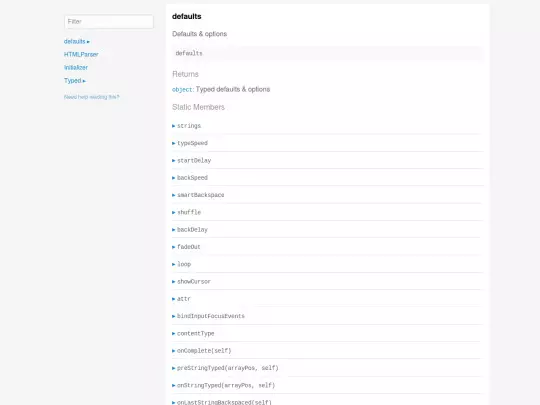Click the Need help reading this link
This screenshot has width=540, height=405.
point(92,97)
